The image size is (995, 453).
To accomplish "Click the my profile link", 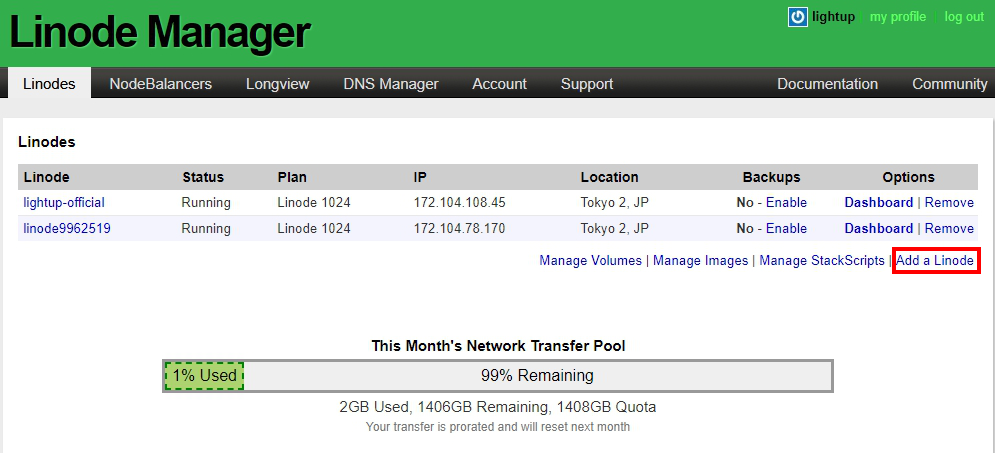I will [x=897, y=17].
